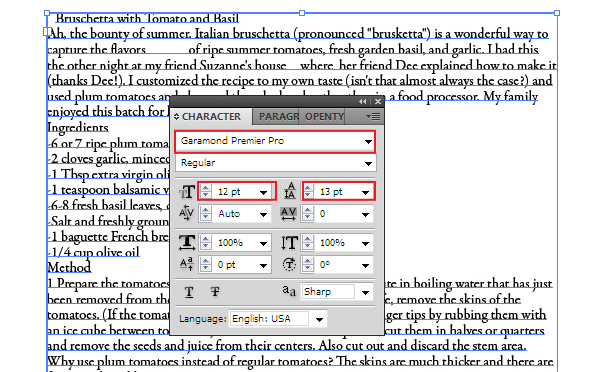Click the font size stepper arrows

pyautogui.click(x=206, y=191)
